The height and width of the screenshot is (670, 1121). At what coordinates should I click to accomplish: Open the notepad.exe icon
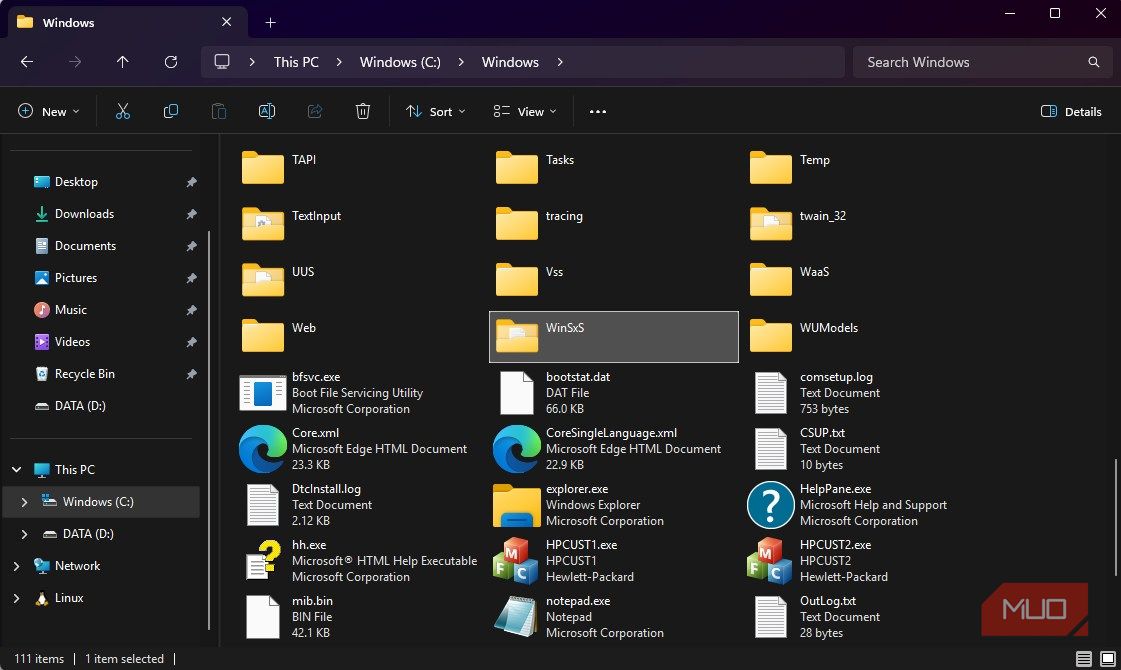coord(516,616)
